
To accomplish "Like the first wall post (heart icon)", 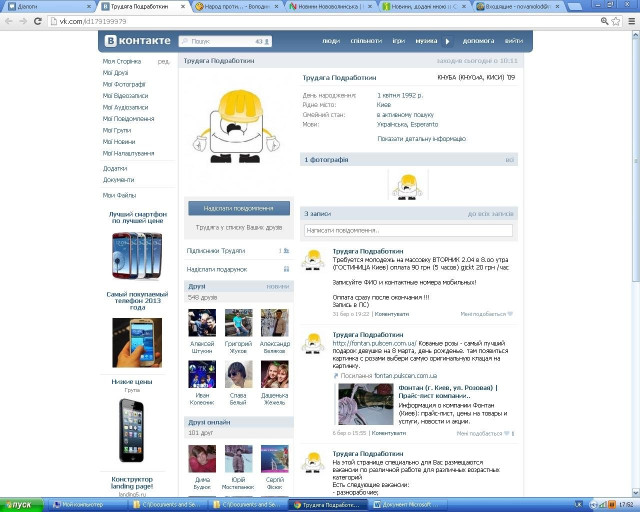I will click(x=509, y=314).
